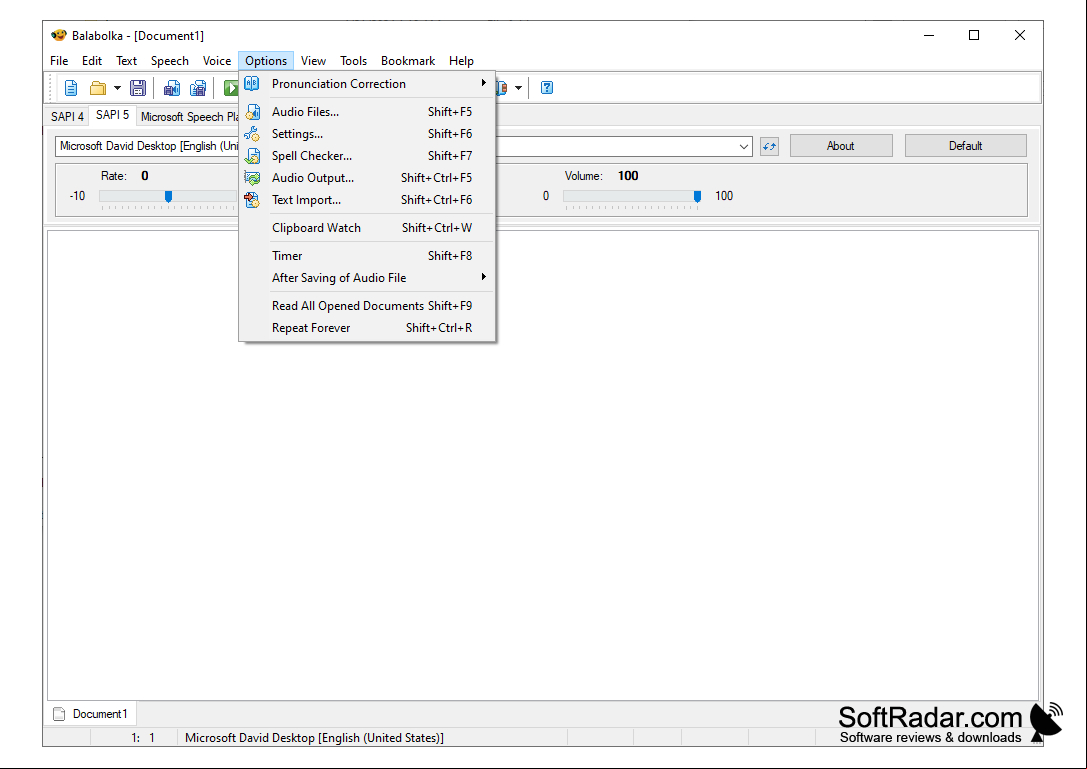Open the Tools menu

(x=354, y=61)
